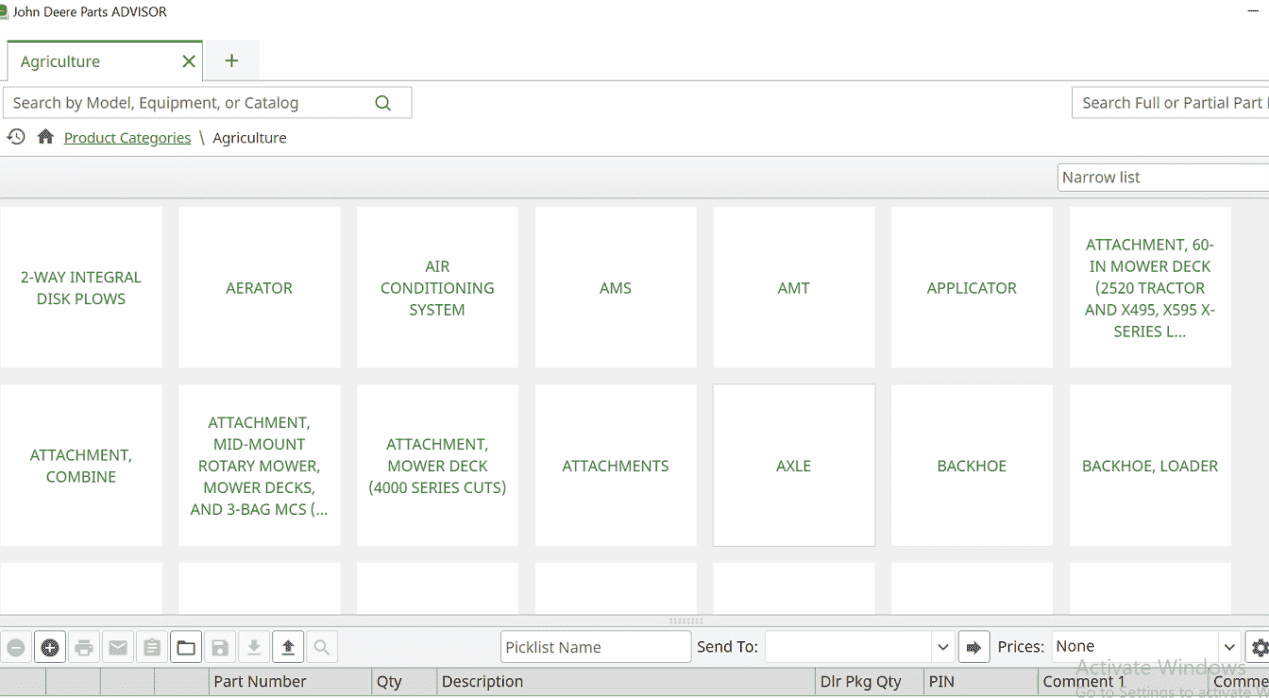
Task: Click the save picklist floppy icon
Action: tap(220, 647)
